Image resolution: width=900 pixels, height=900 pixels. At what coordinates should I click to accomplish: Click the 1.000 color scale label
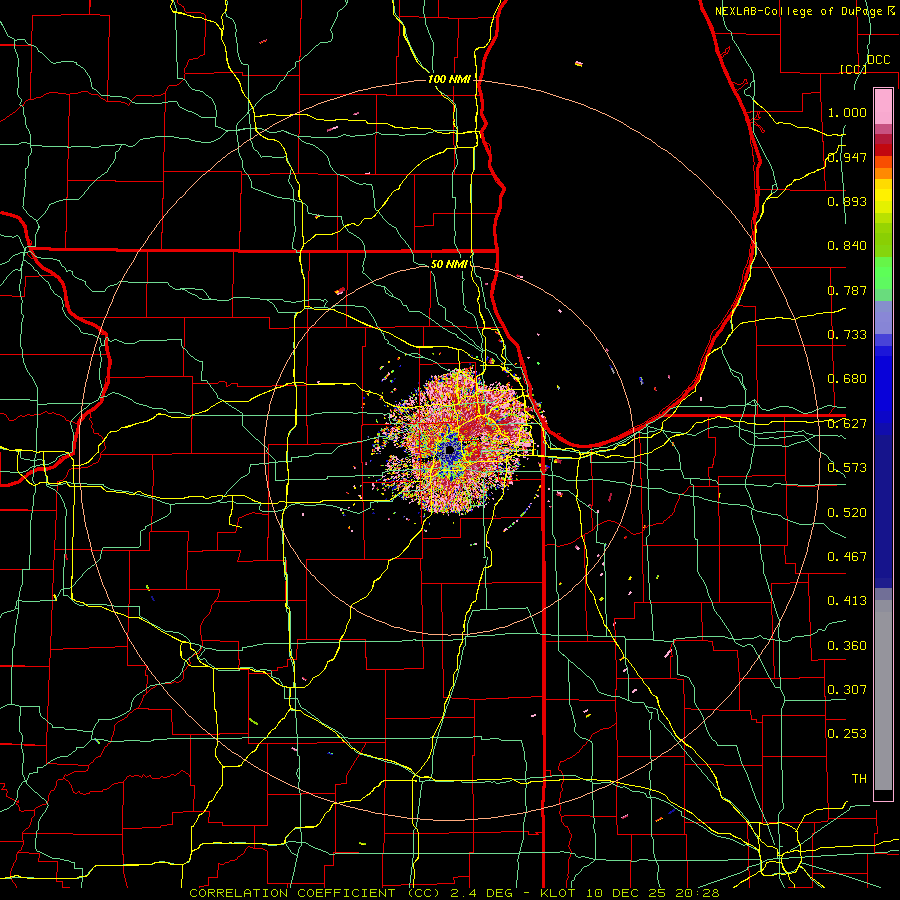(x=847, y=112)
